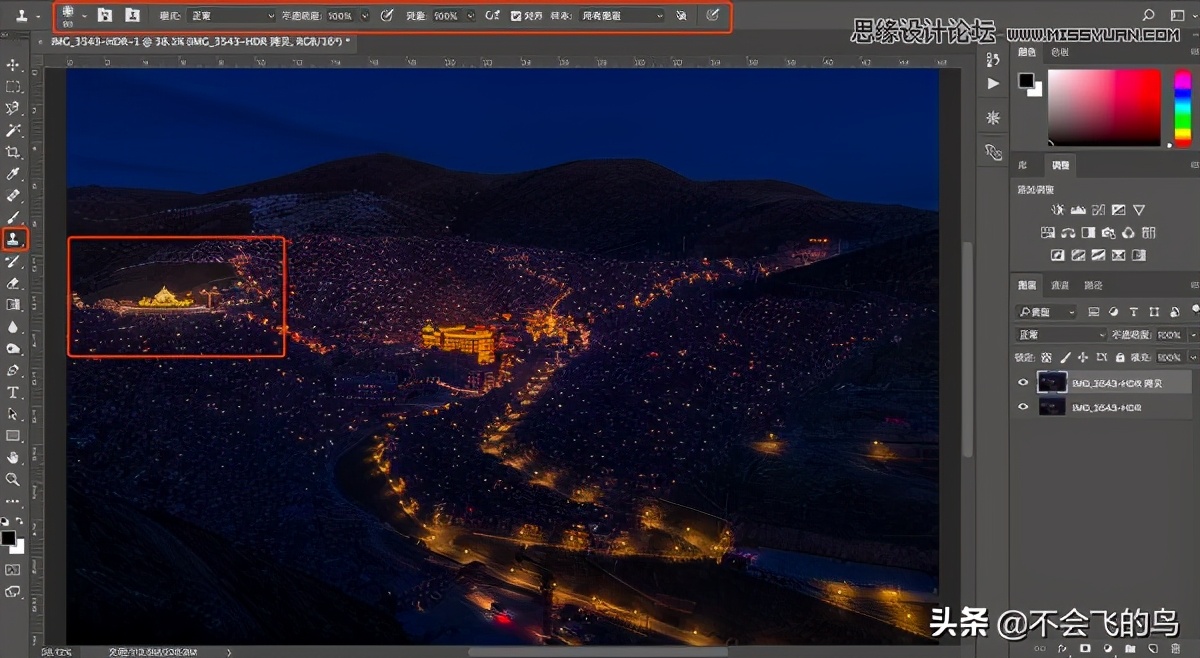Switch to the Channels tab

(x=1059, y=285)
